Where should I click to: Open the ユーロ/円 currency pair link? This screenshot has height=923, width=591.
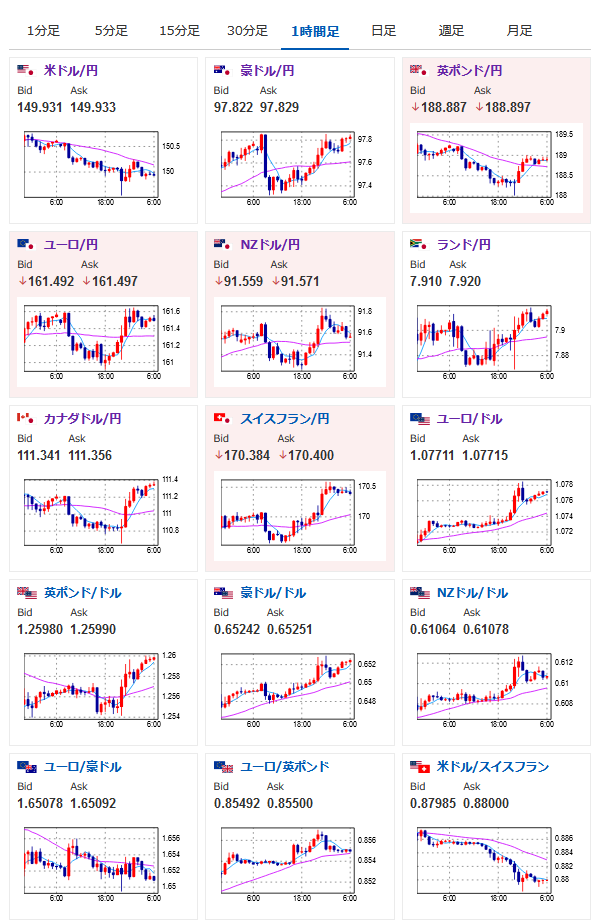point(71,244)
